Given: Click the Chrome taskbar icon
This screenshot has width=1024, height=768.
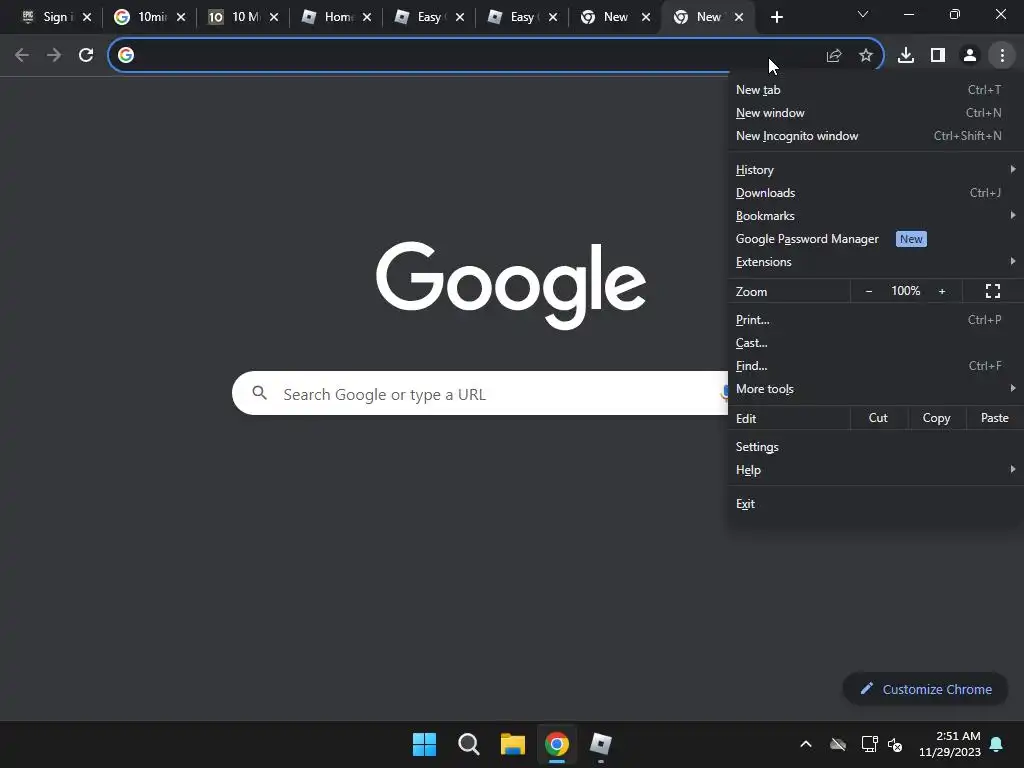Looking at the screenshot, I should [x=557, y=744].
